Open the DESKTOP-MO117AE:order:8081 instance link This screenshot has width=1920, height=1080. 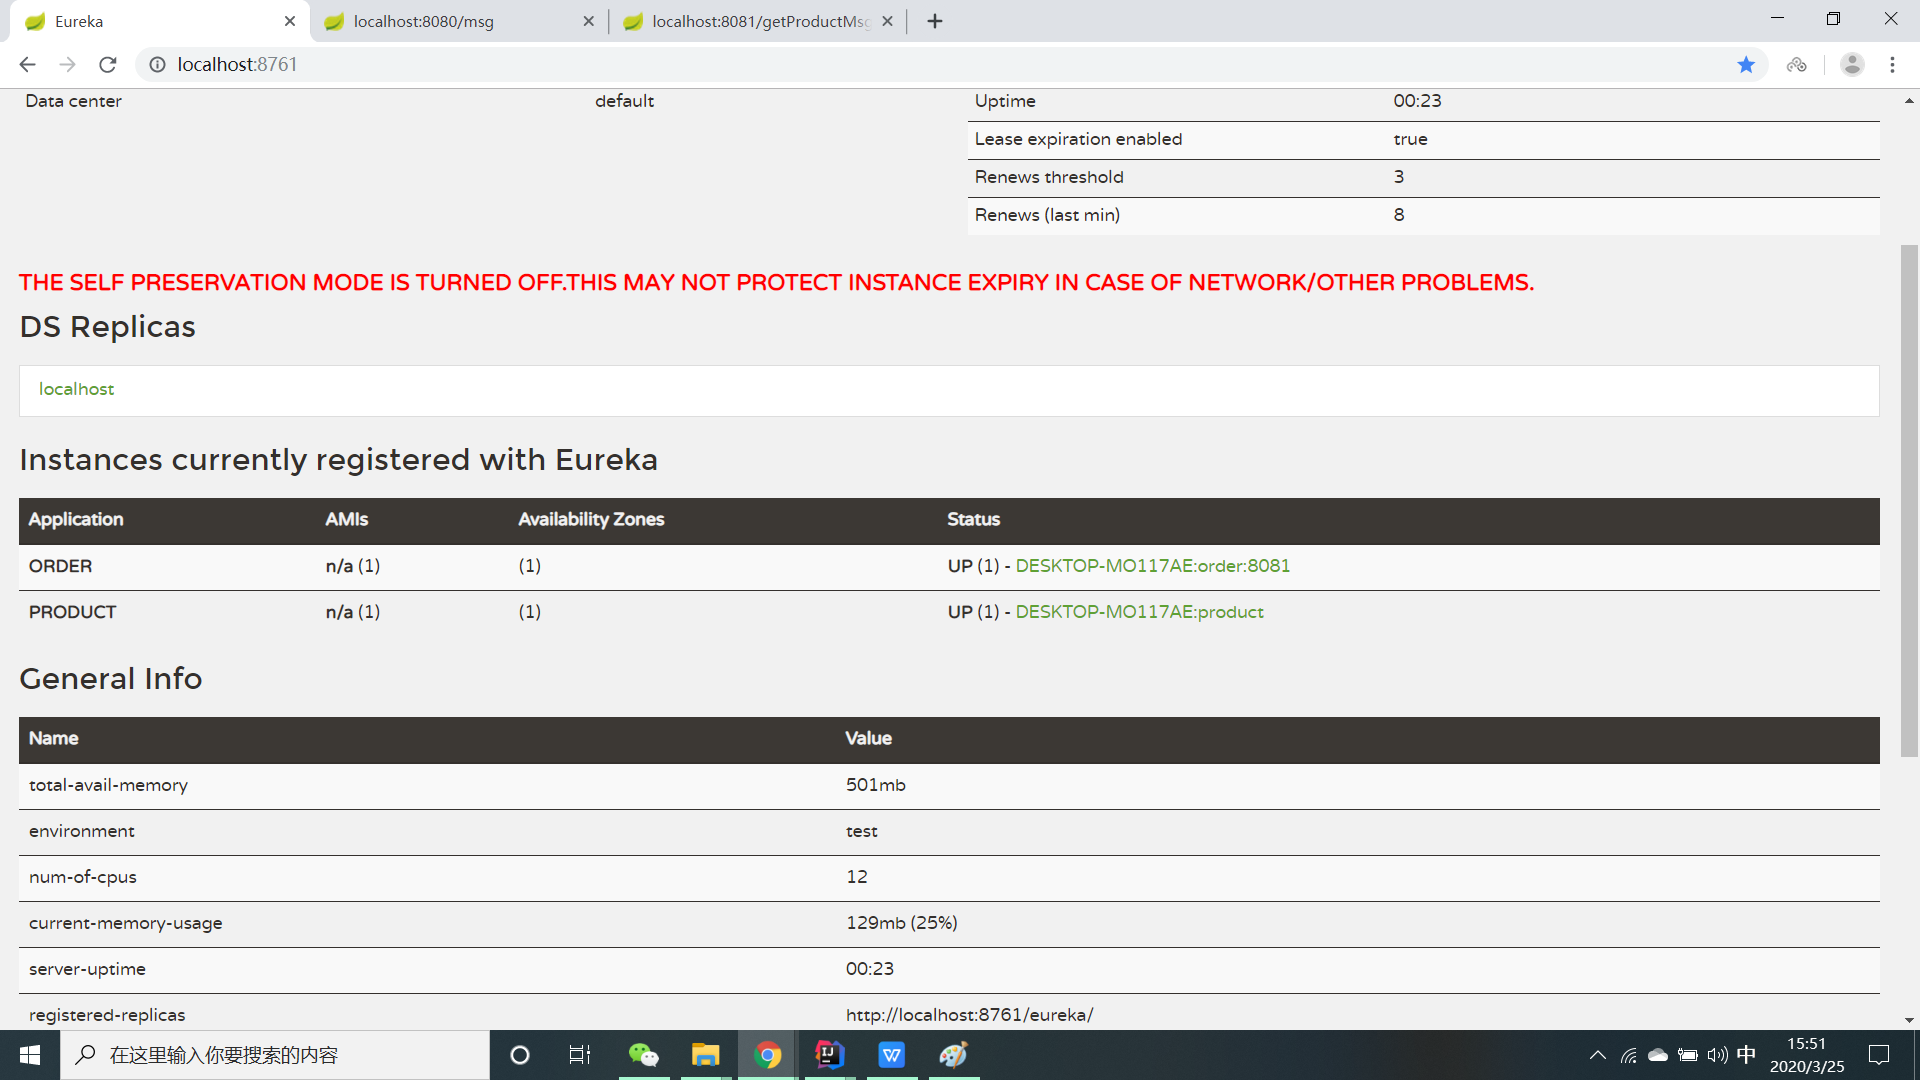coord(1153,566)
